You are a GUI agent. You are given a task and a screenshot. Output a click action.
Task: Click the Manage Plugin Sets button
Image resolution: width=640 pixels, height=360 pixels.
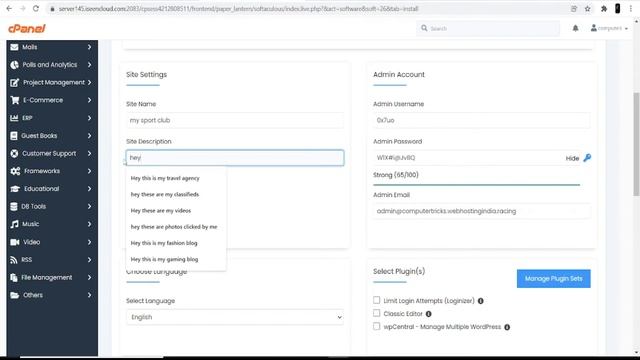pos(553,279)
